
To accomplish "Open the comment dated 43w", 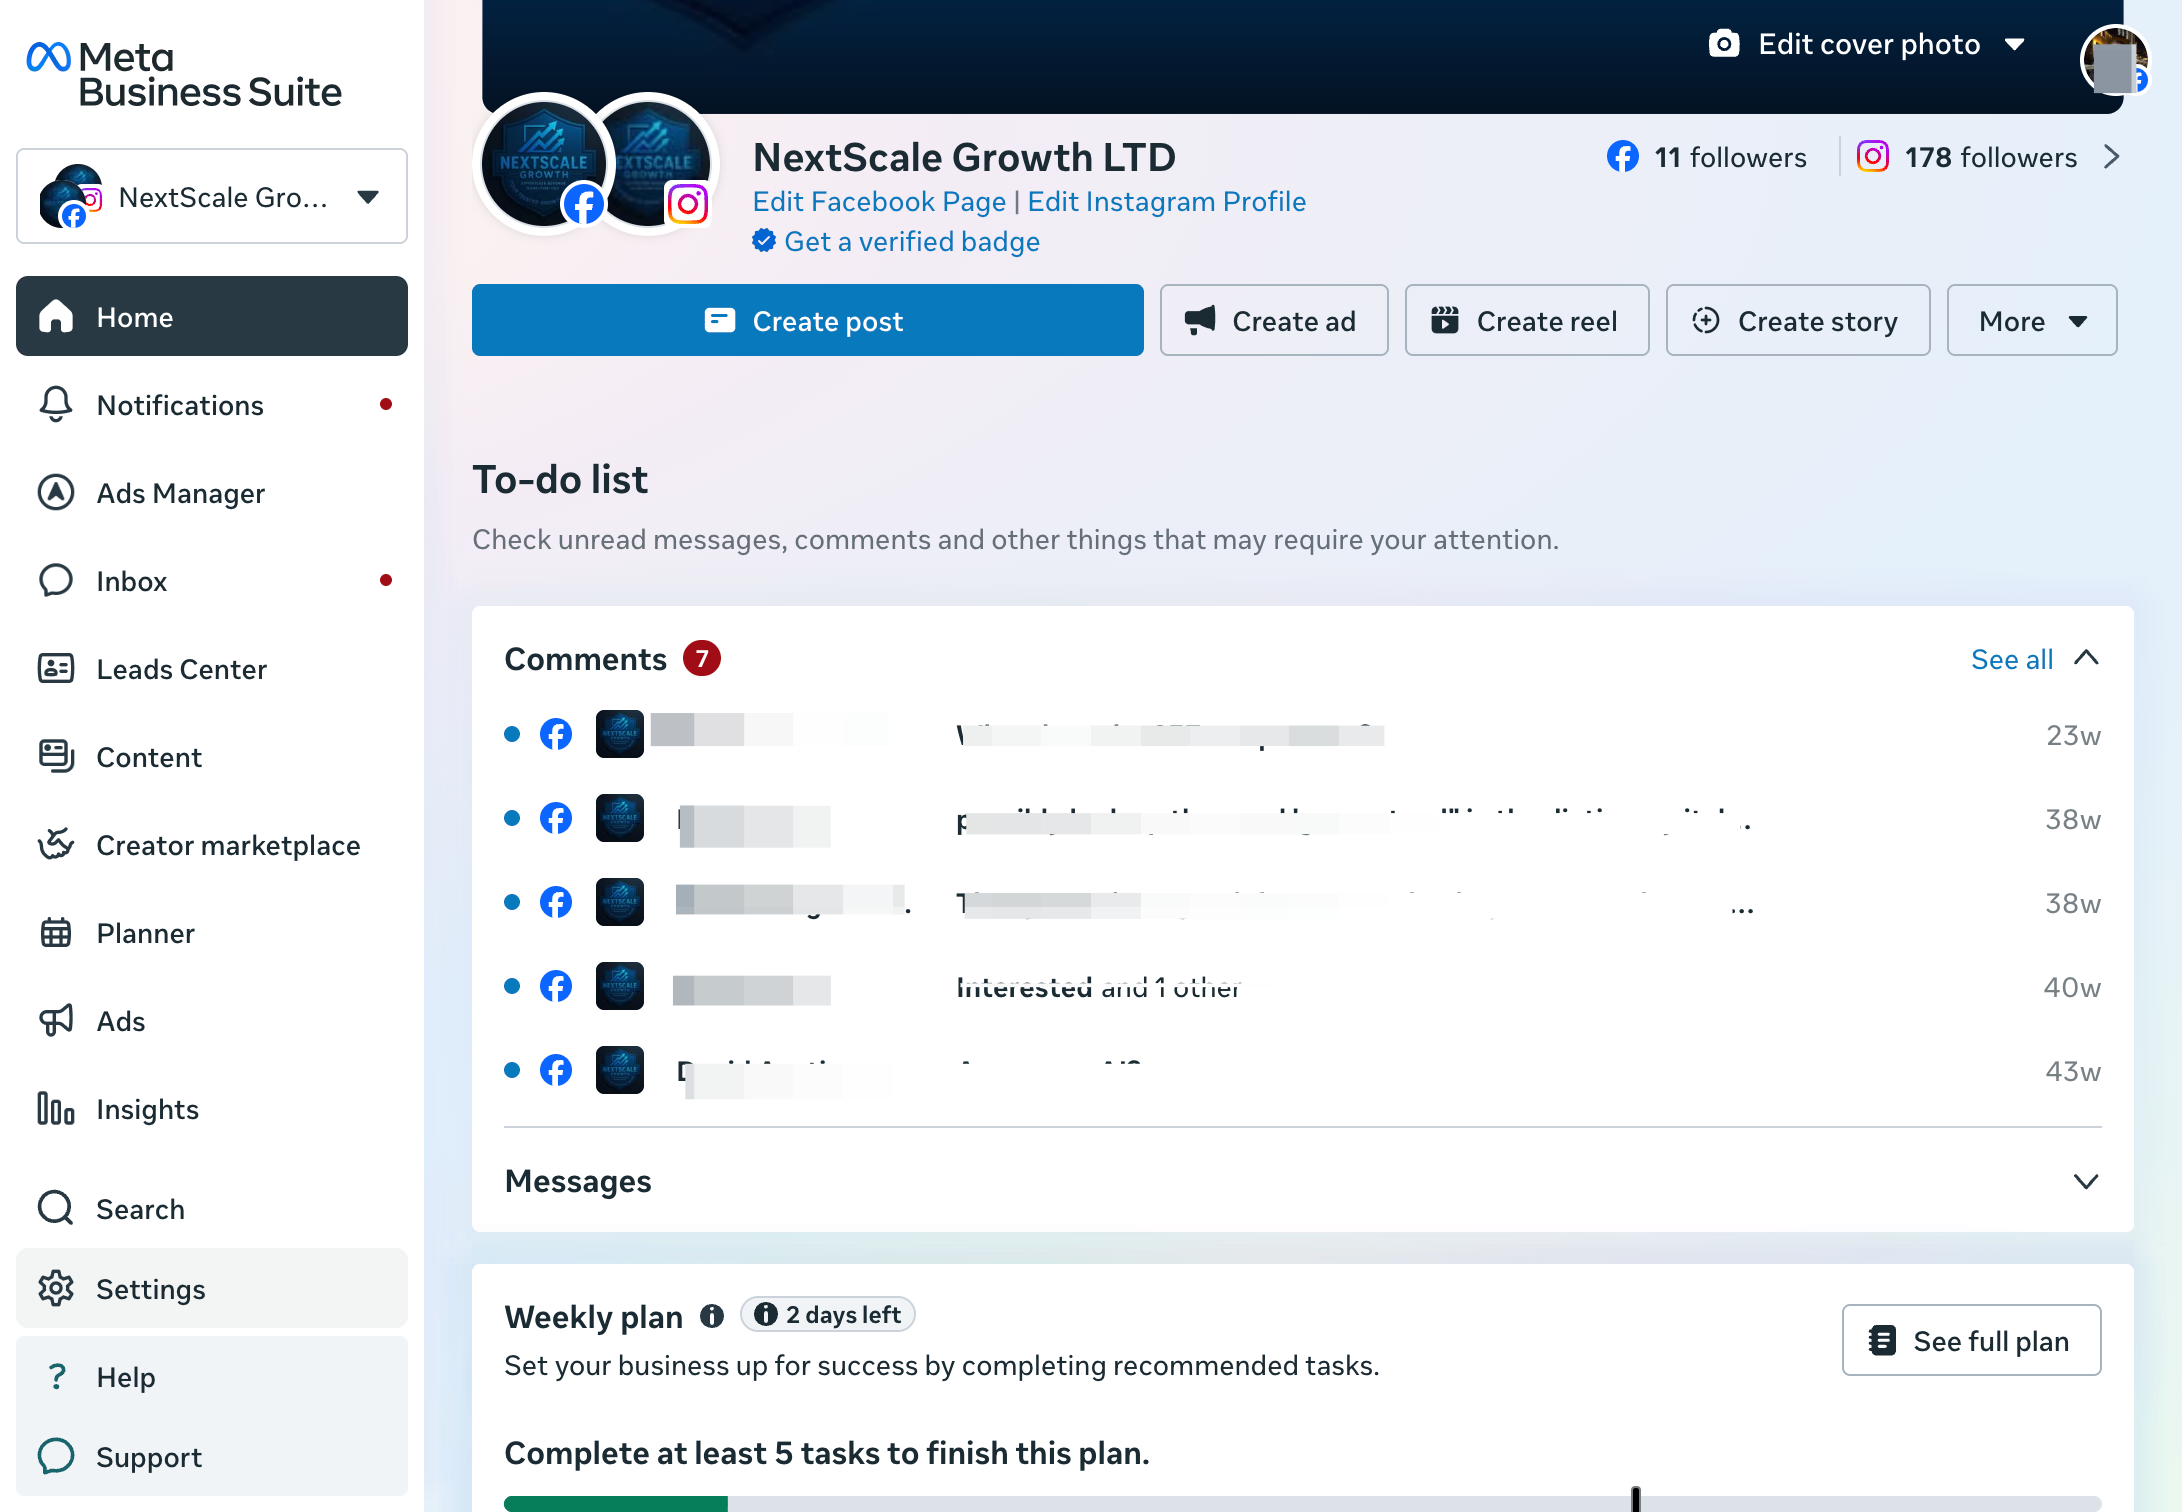I will [x=1303, y=1071].
